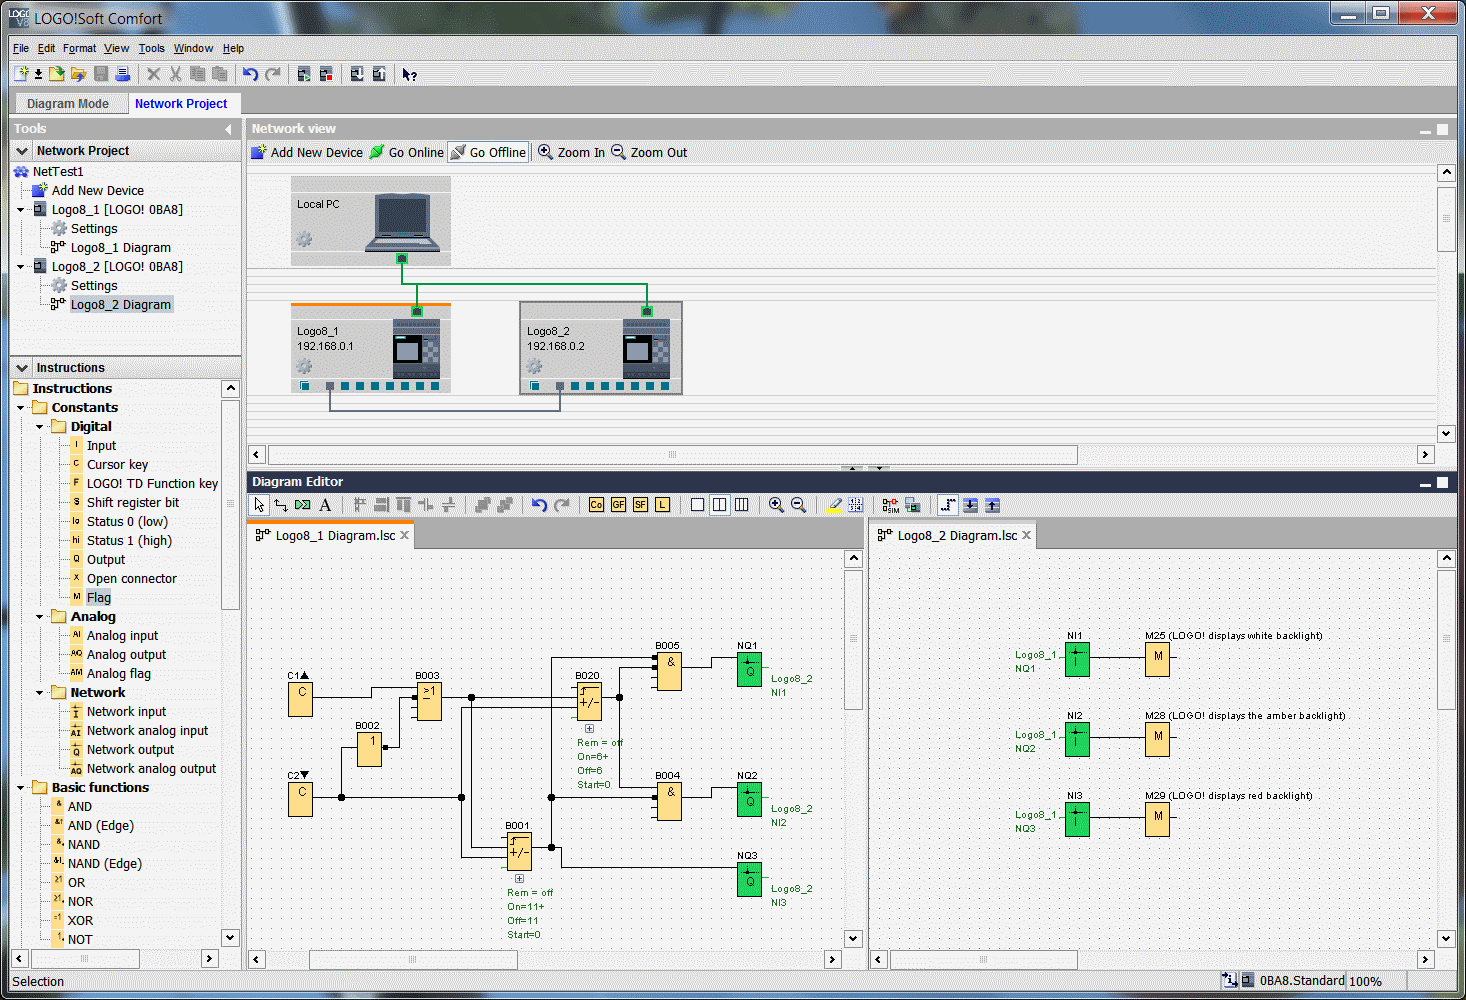Collapse the Instructions section chevron

pyautogui.click(x=22, y=368)
